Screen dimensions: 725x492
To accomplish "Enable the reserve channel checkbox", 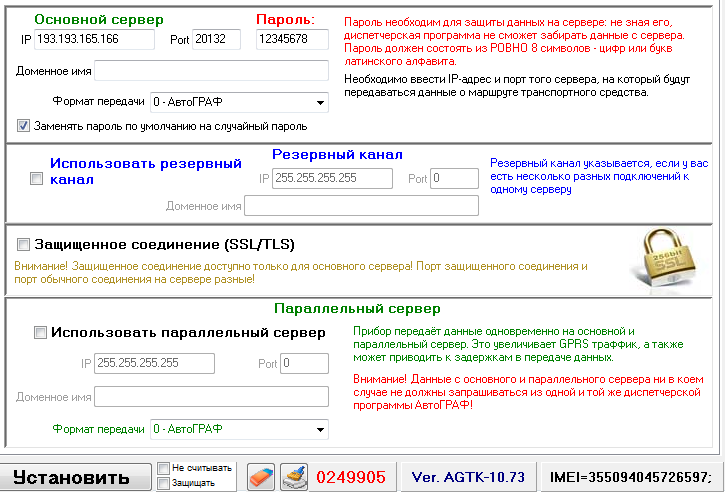I will coord(37,179).
